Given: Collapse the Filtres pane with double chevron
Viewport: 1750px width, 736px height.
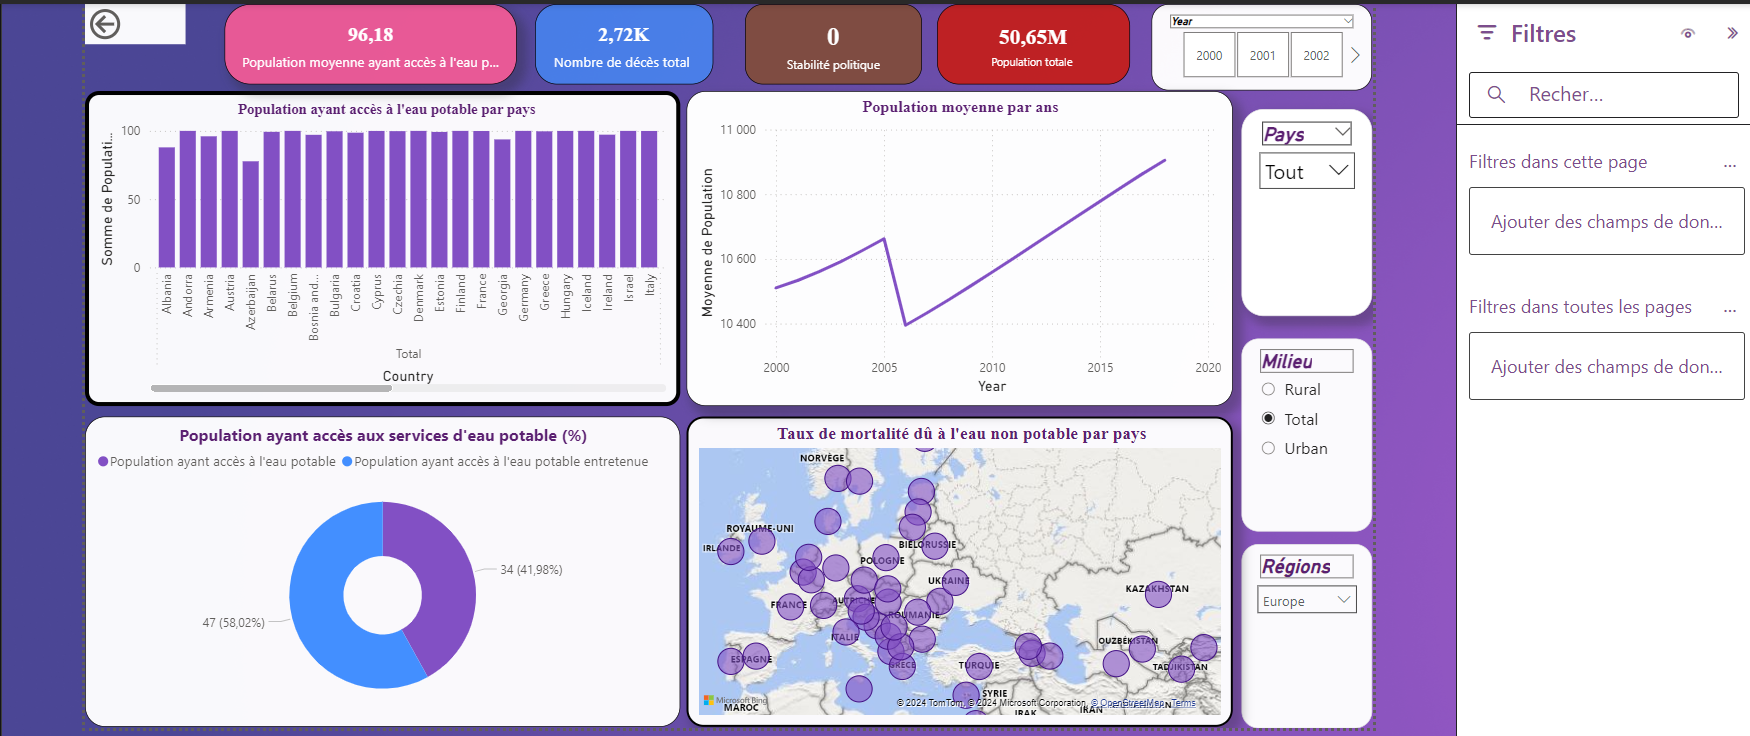Looking at the screenshot, I should pos(1732,34).
